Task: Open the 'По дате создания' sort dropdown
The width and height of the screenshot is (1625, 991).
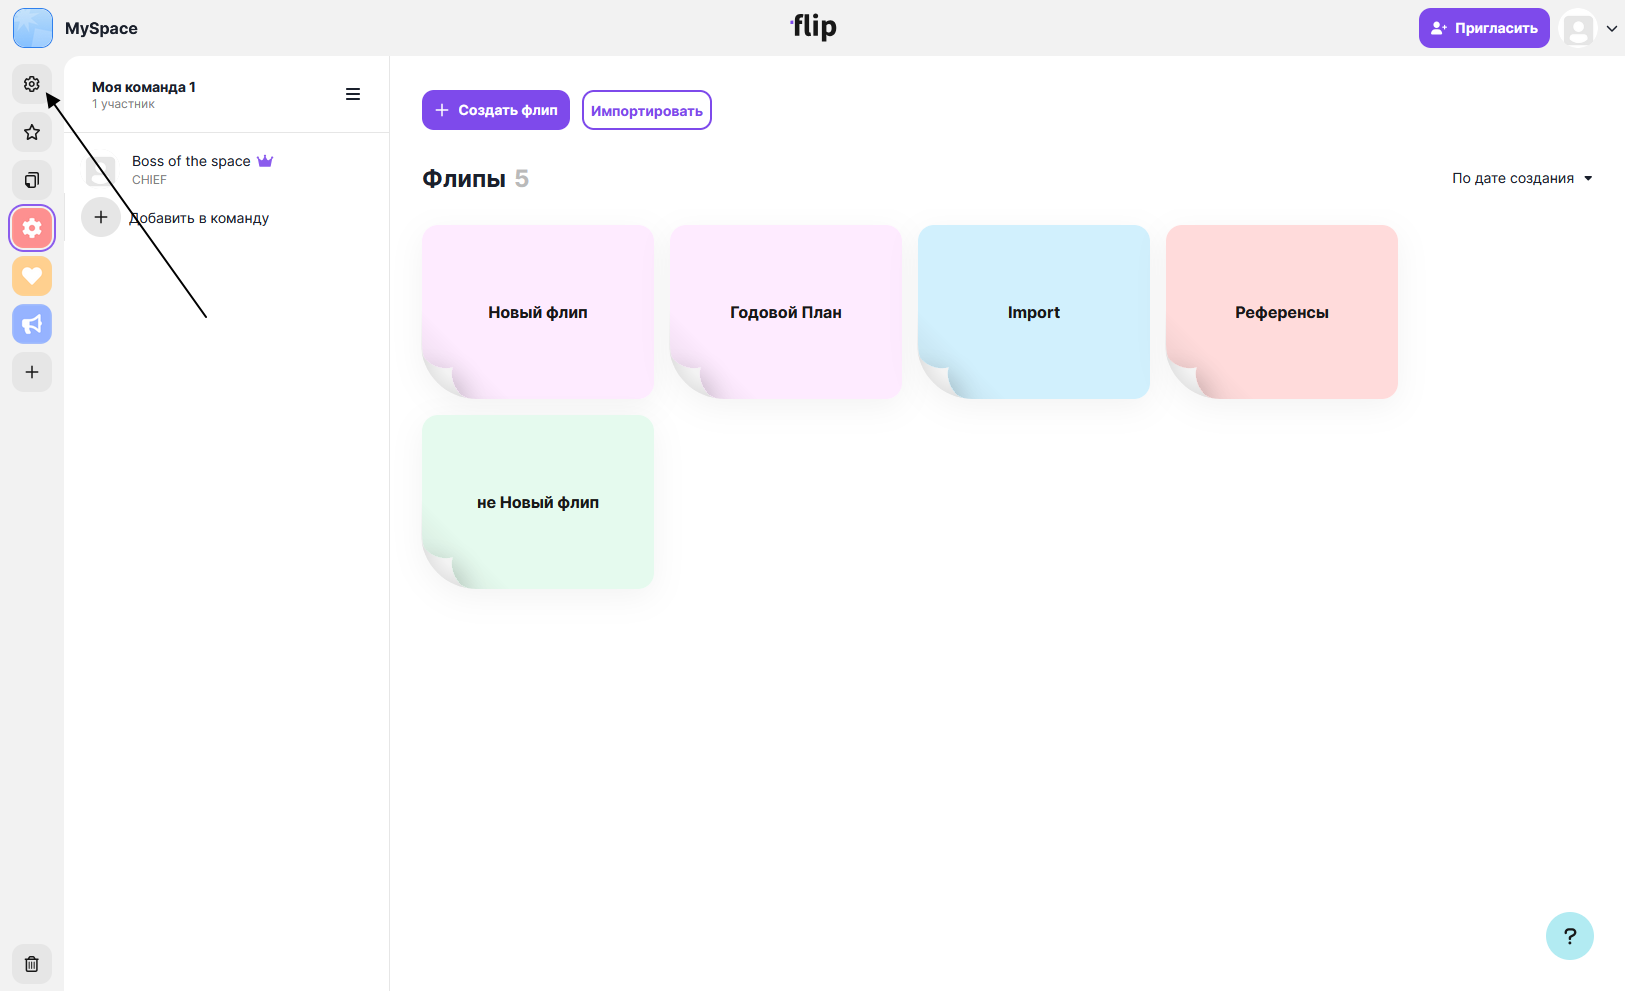Action: coord(1522,178)
